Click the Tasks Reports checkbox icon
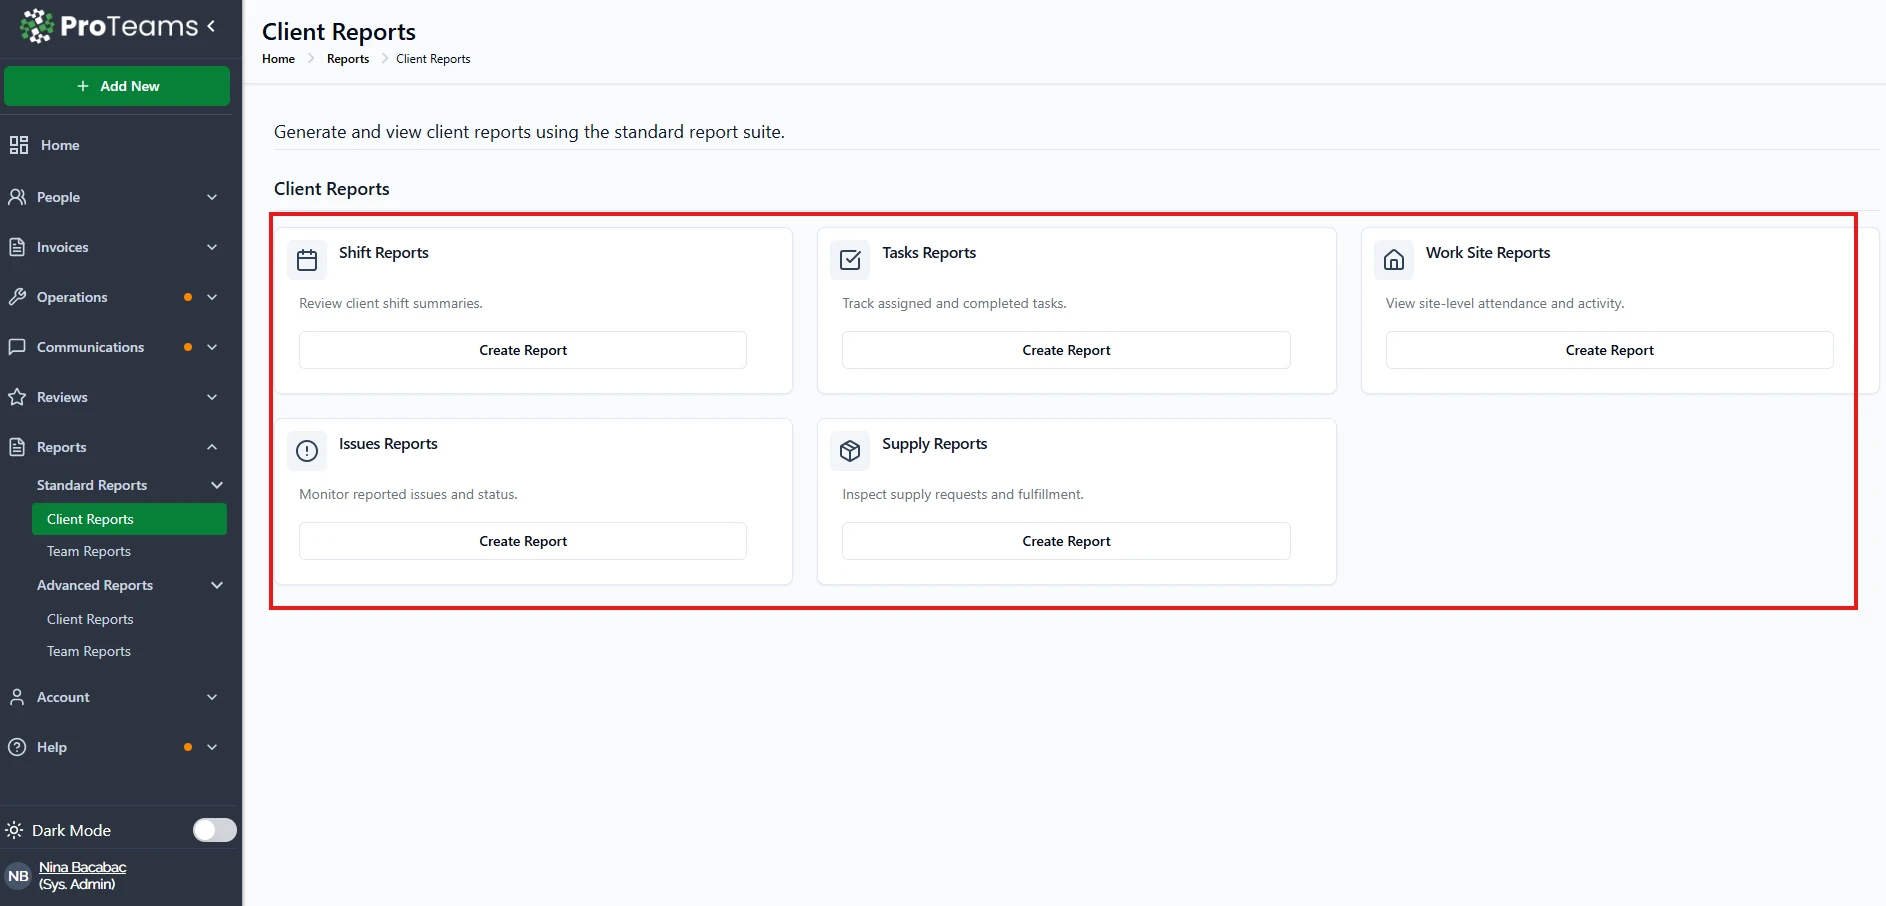This screenshot has height=906, width=1886. pyautogui.click(x=850, y=260)
